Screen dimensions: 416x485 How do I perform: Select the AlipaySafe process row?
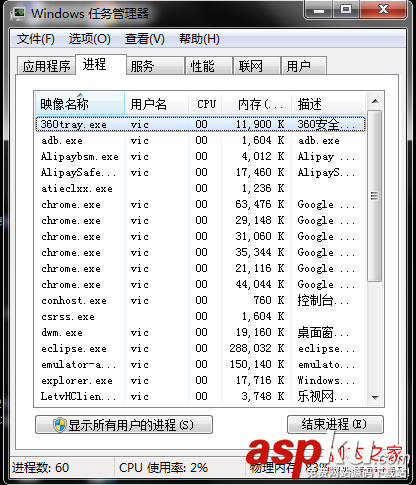click(x=200, y=172)
